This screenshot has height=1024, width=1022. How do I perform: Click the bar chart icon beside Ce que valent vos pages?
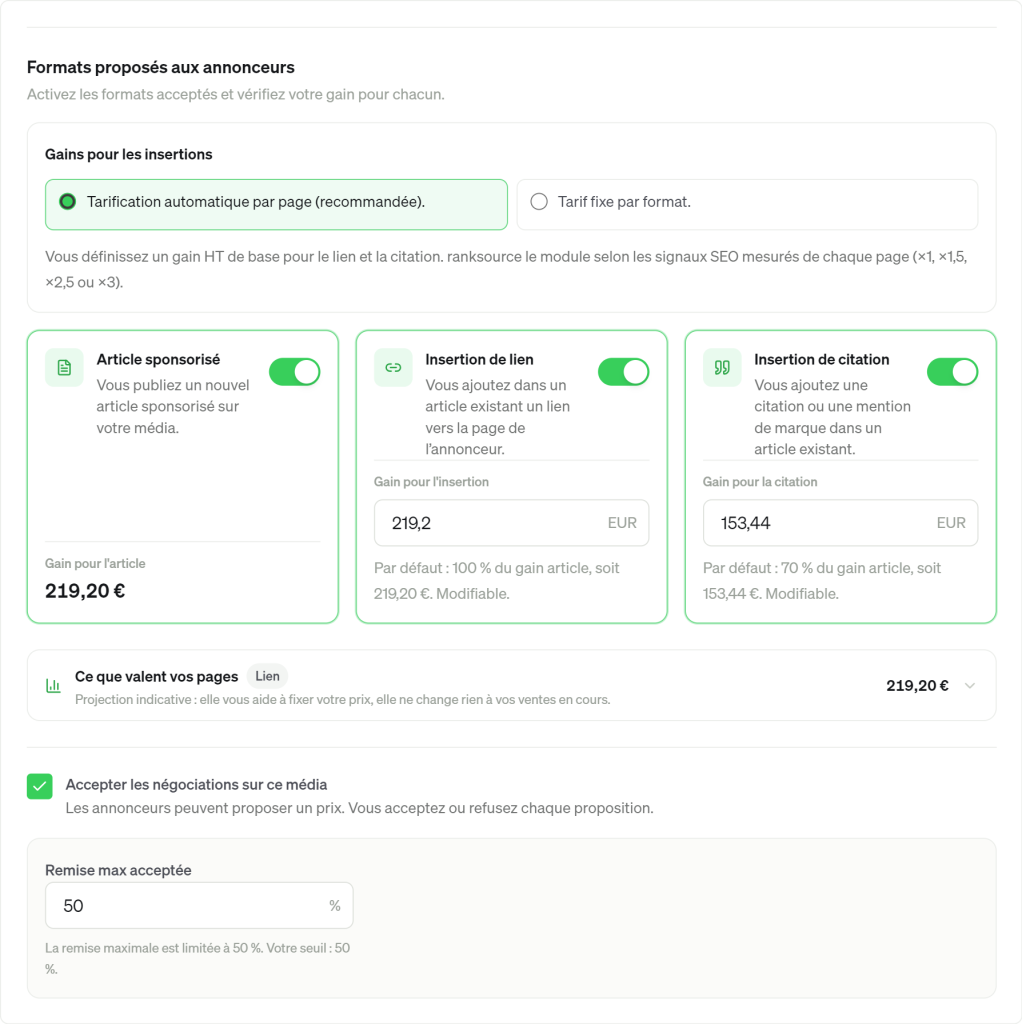54,685
